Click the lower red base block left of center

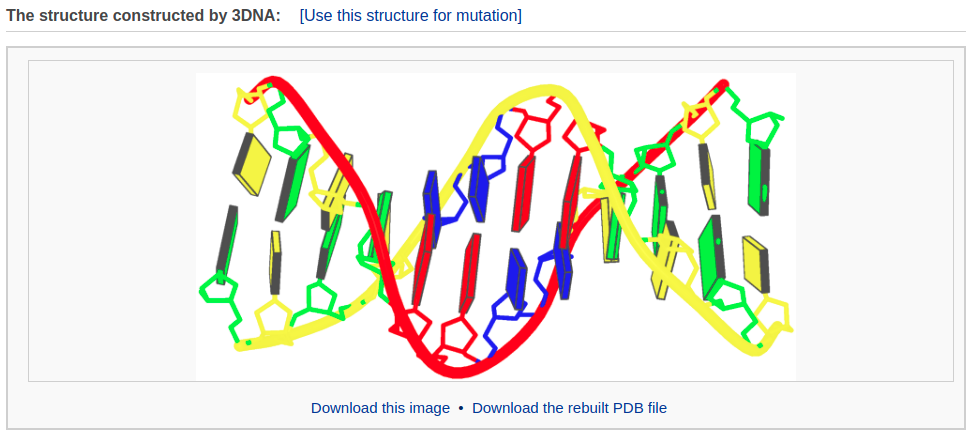click(470, 273)
